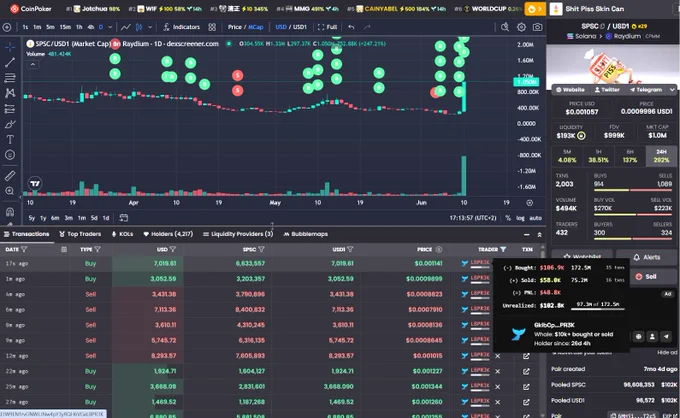
Task: Toggle log scale on chart
Action: [x=520, y=218]
